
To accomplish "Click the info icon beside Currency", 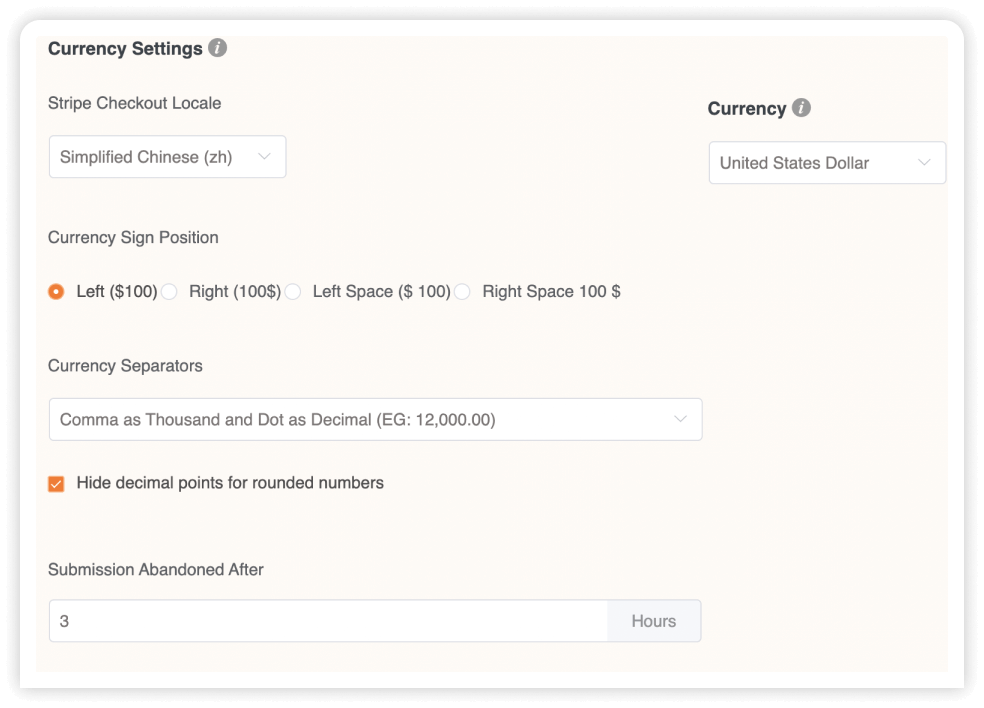I will pos(801,107).
